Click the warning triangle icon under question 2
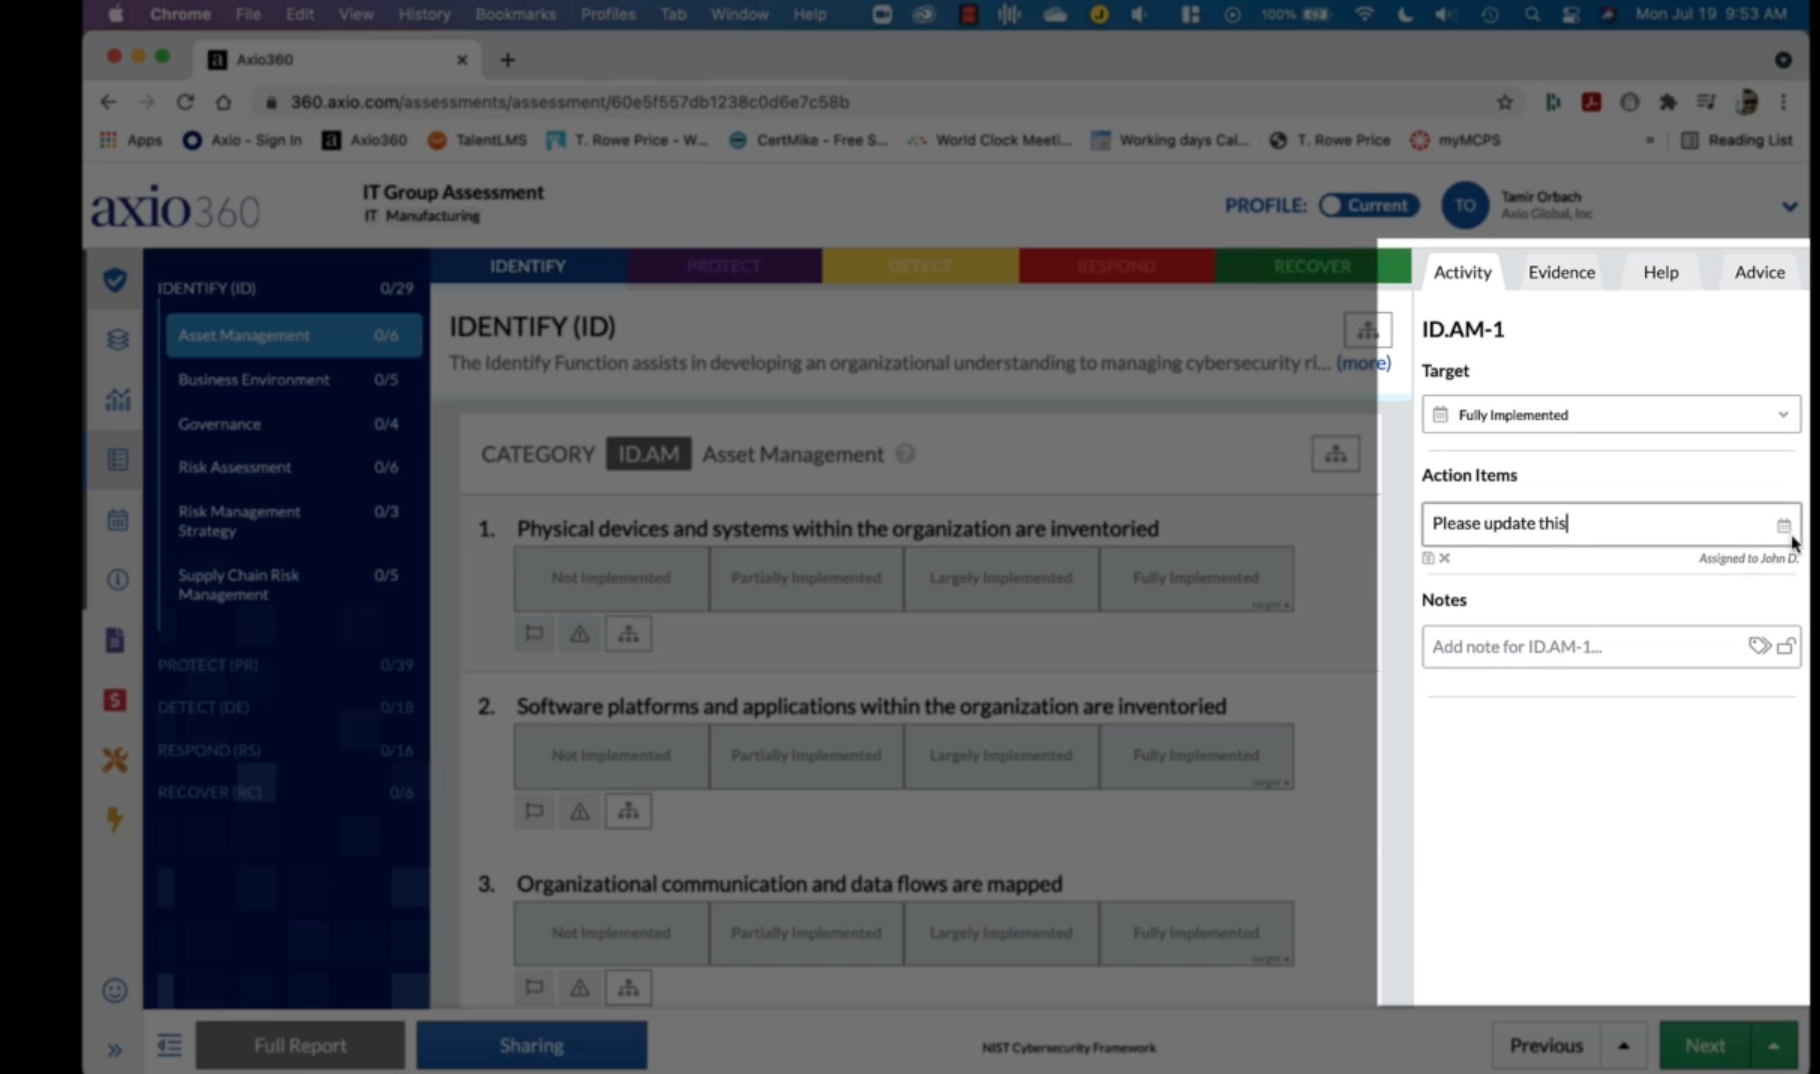 pos(579,811)
